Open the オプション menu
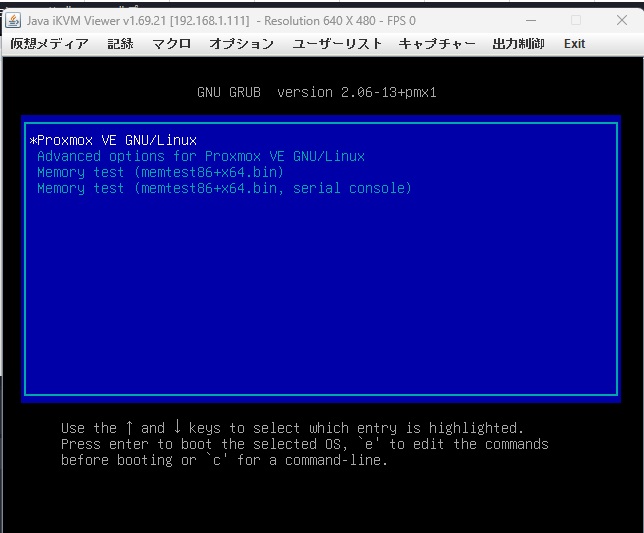The height and width of the screenshot is (533, 644). tap(242, 44)
